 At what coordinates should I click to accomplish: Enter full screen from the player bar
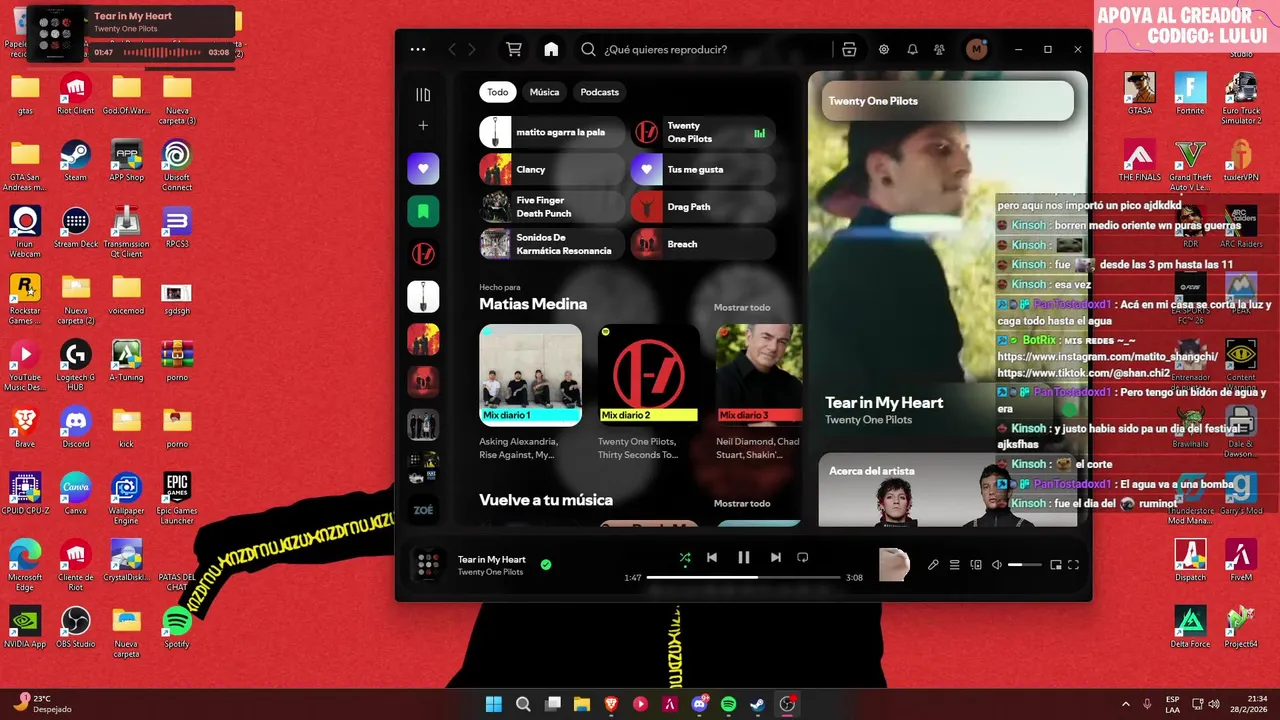[1074, 565]
